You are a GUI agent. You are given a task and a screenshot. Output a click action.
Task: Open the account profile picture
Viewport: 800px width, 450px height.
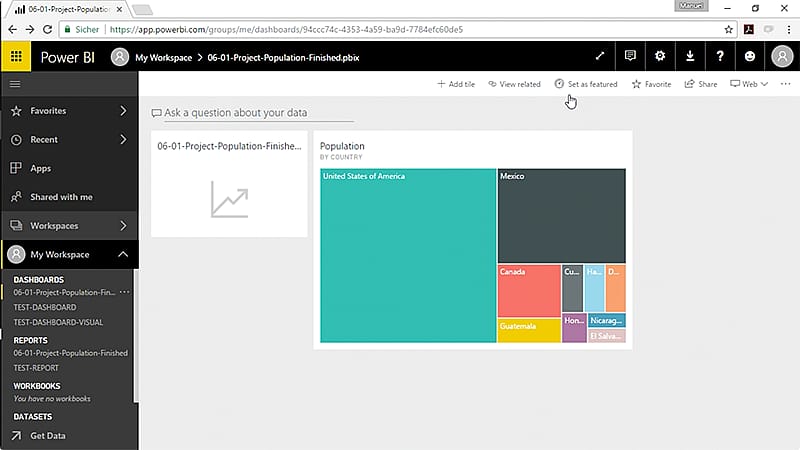(782, 56)
